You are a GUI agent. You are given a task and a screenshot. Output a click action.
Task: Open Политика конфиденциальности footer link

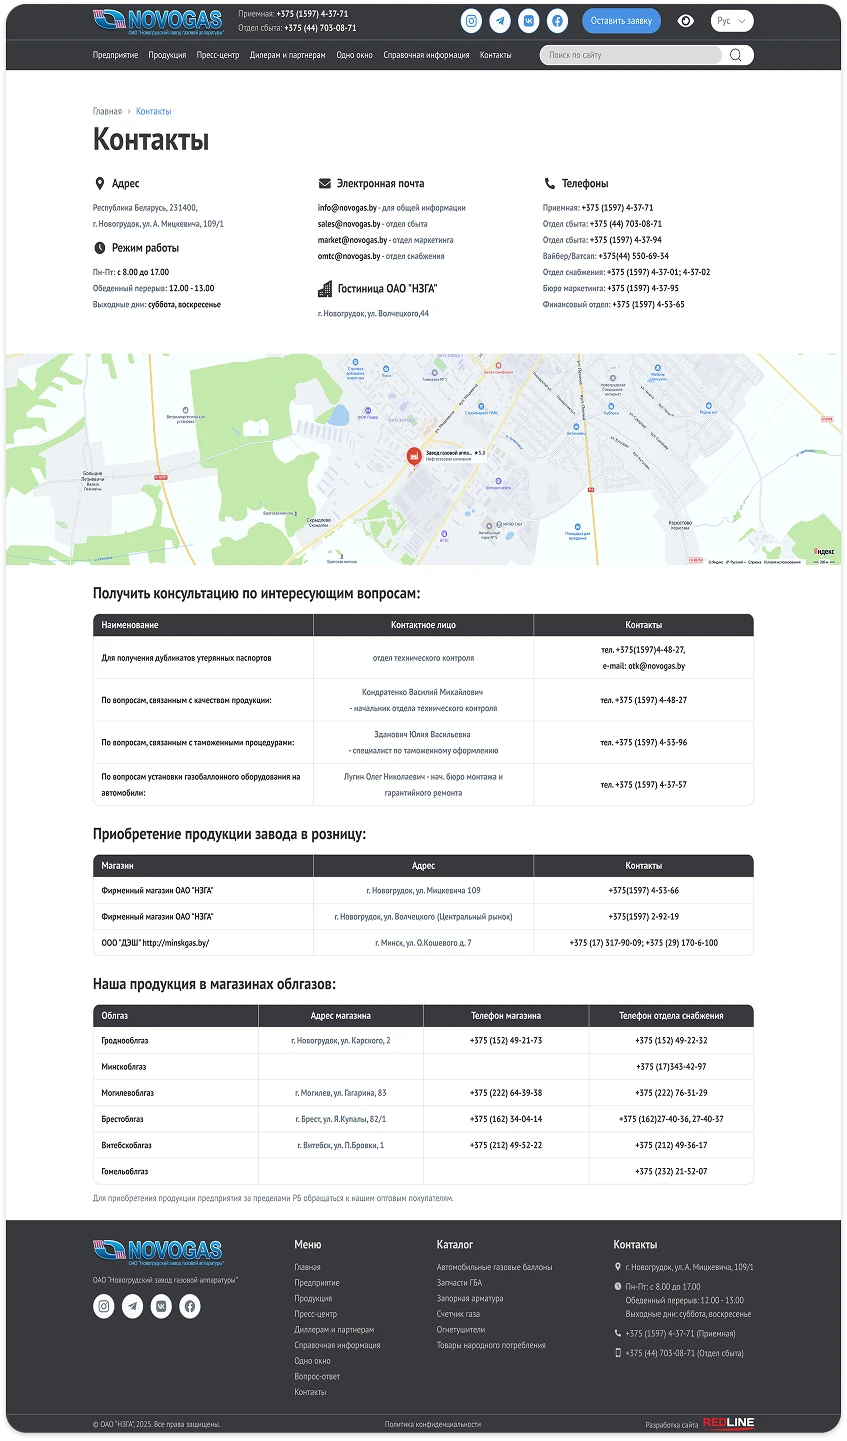433,1424
